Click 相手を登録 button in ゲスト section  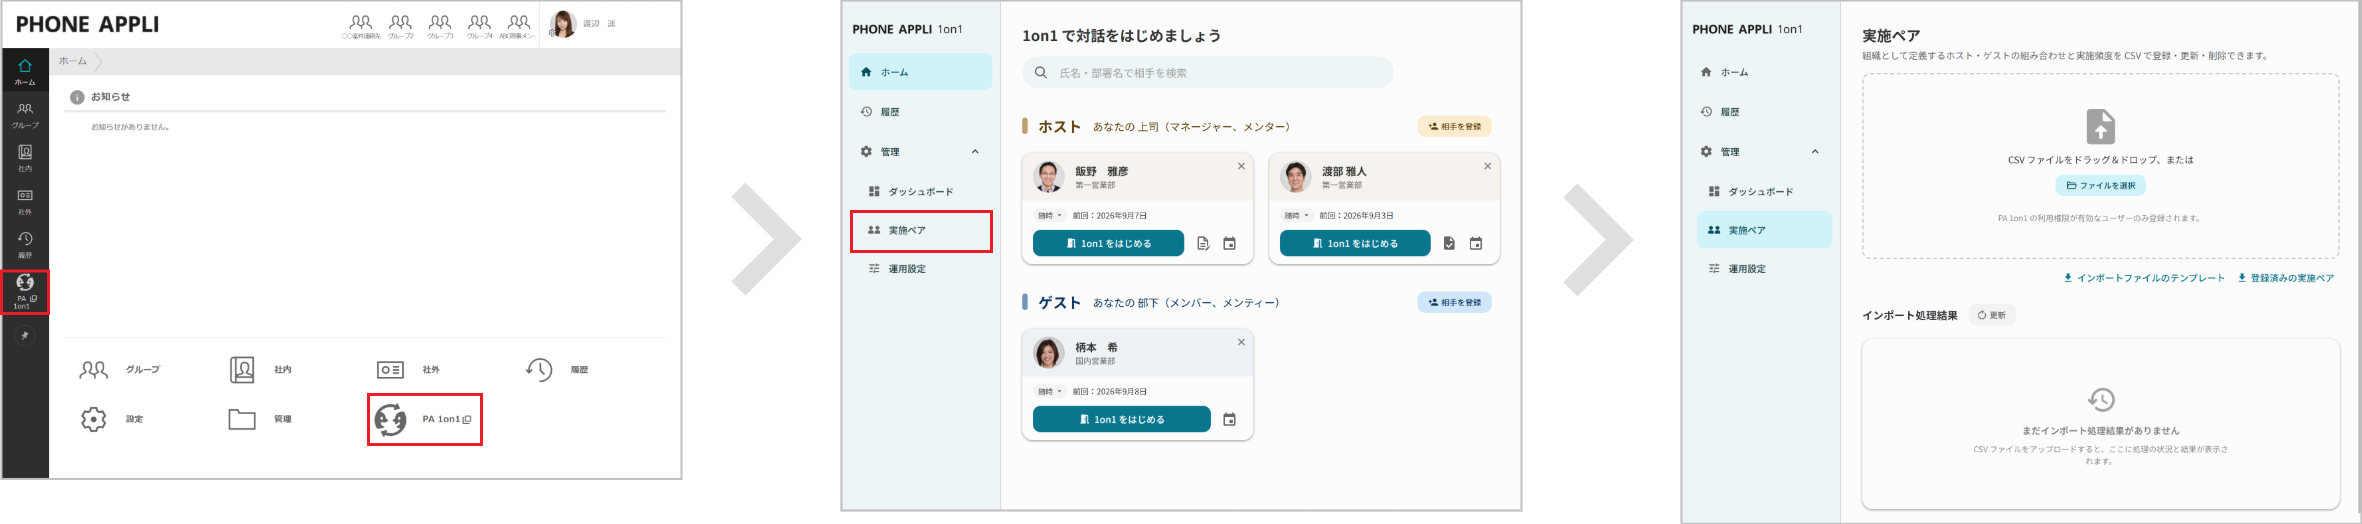coord(1454,302)
